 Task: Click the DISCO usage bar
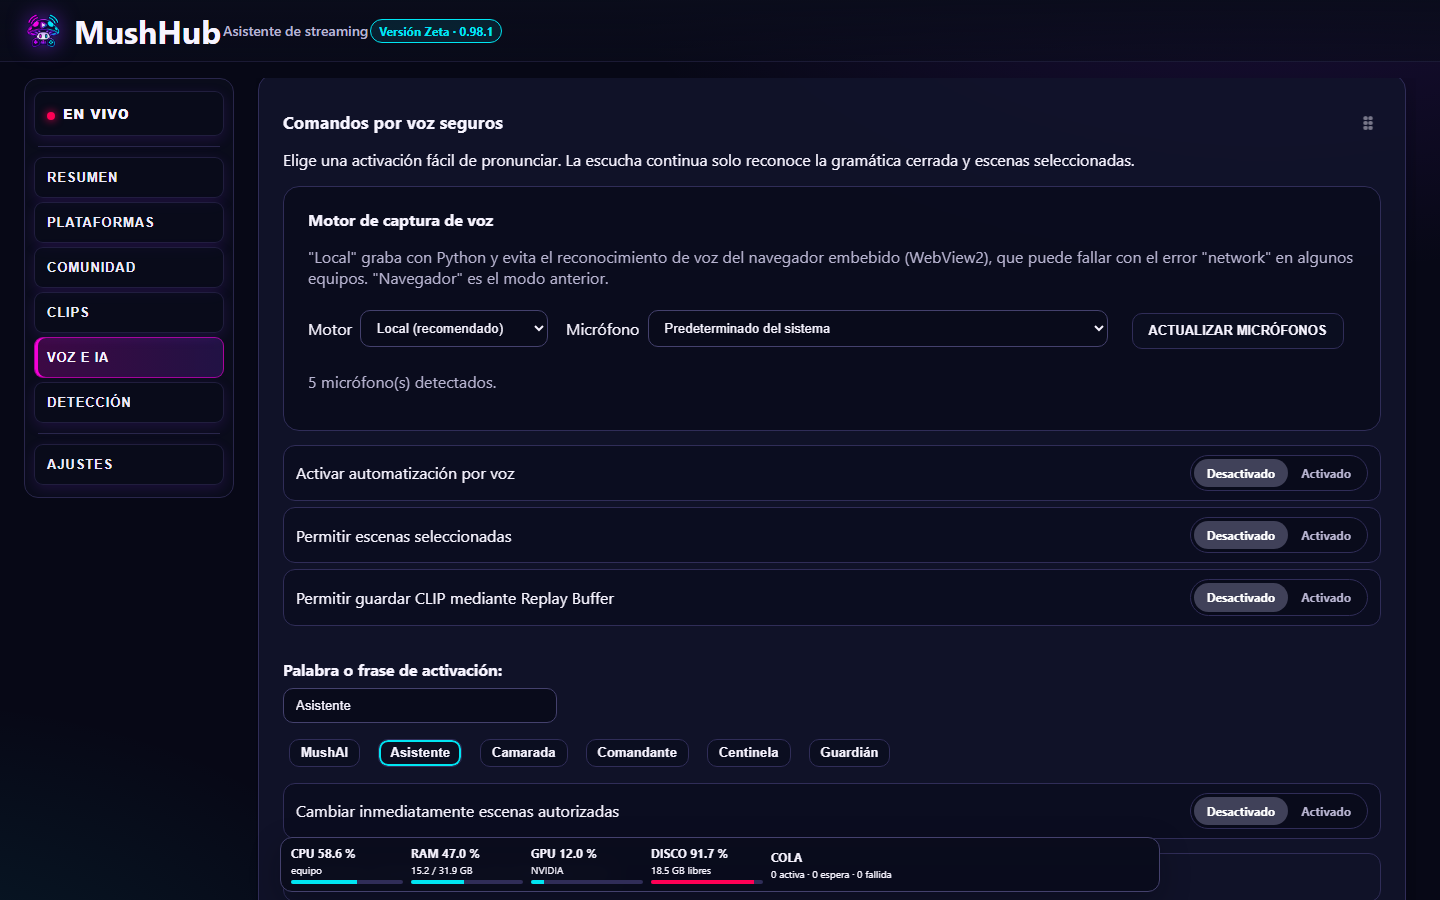click(706, 882)
